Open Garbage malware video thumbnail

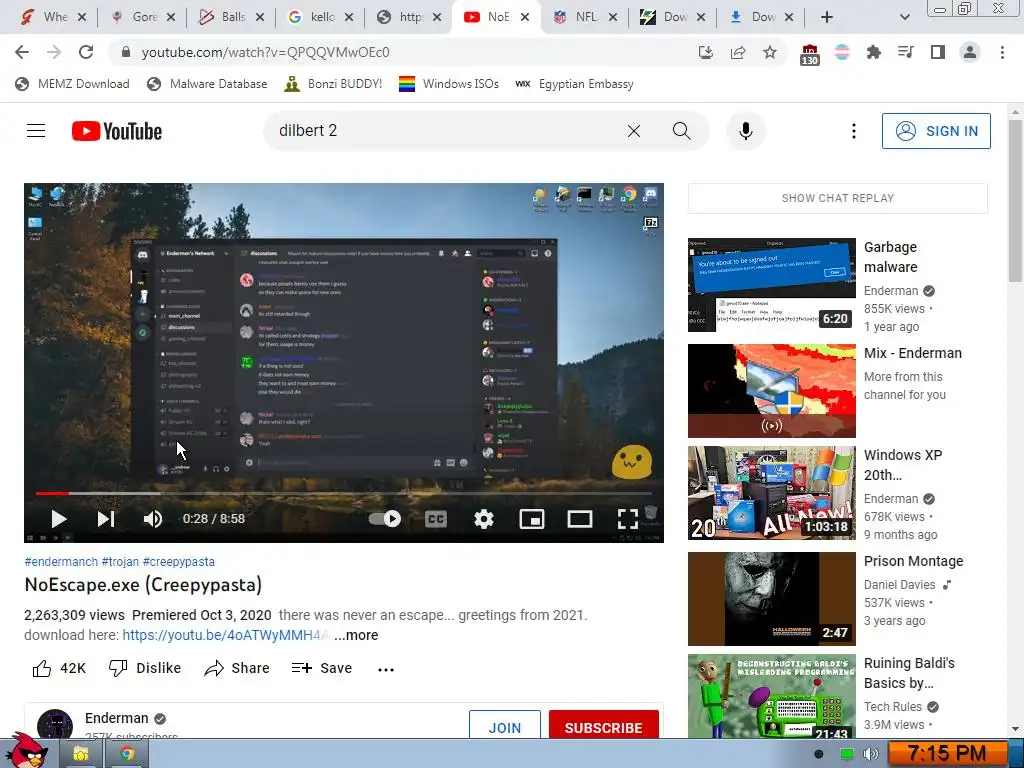click(771, 285)
